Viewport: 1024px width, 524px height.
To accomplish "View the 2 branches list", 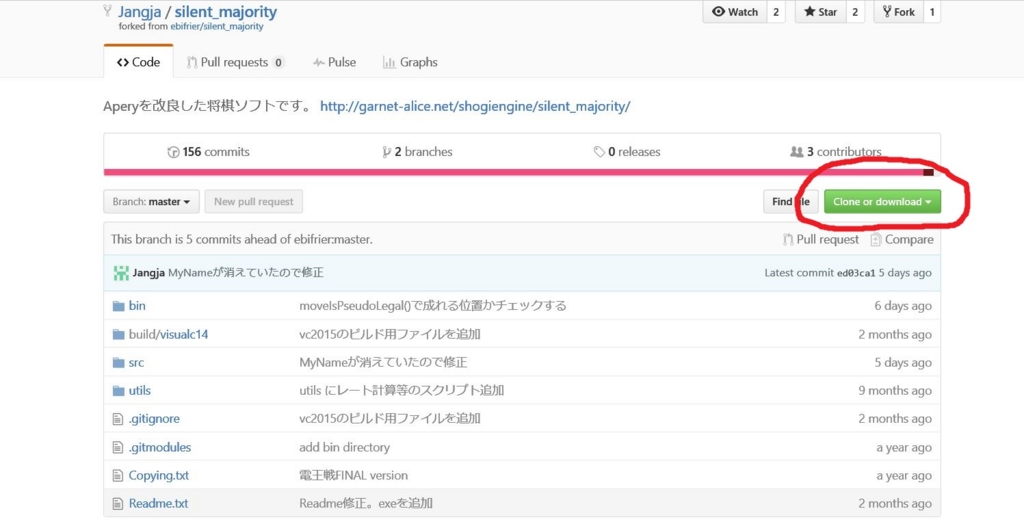I will 417,152.
